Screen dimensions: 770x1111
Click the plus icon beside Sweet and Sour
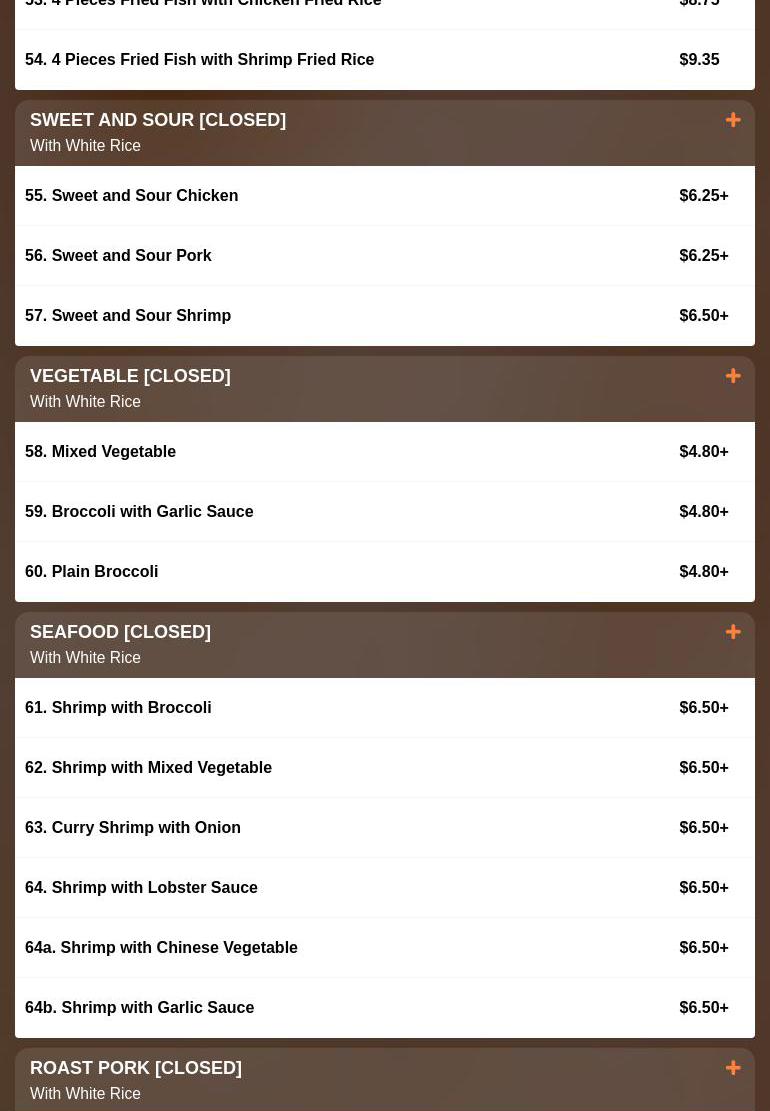(x=733, y=120)
